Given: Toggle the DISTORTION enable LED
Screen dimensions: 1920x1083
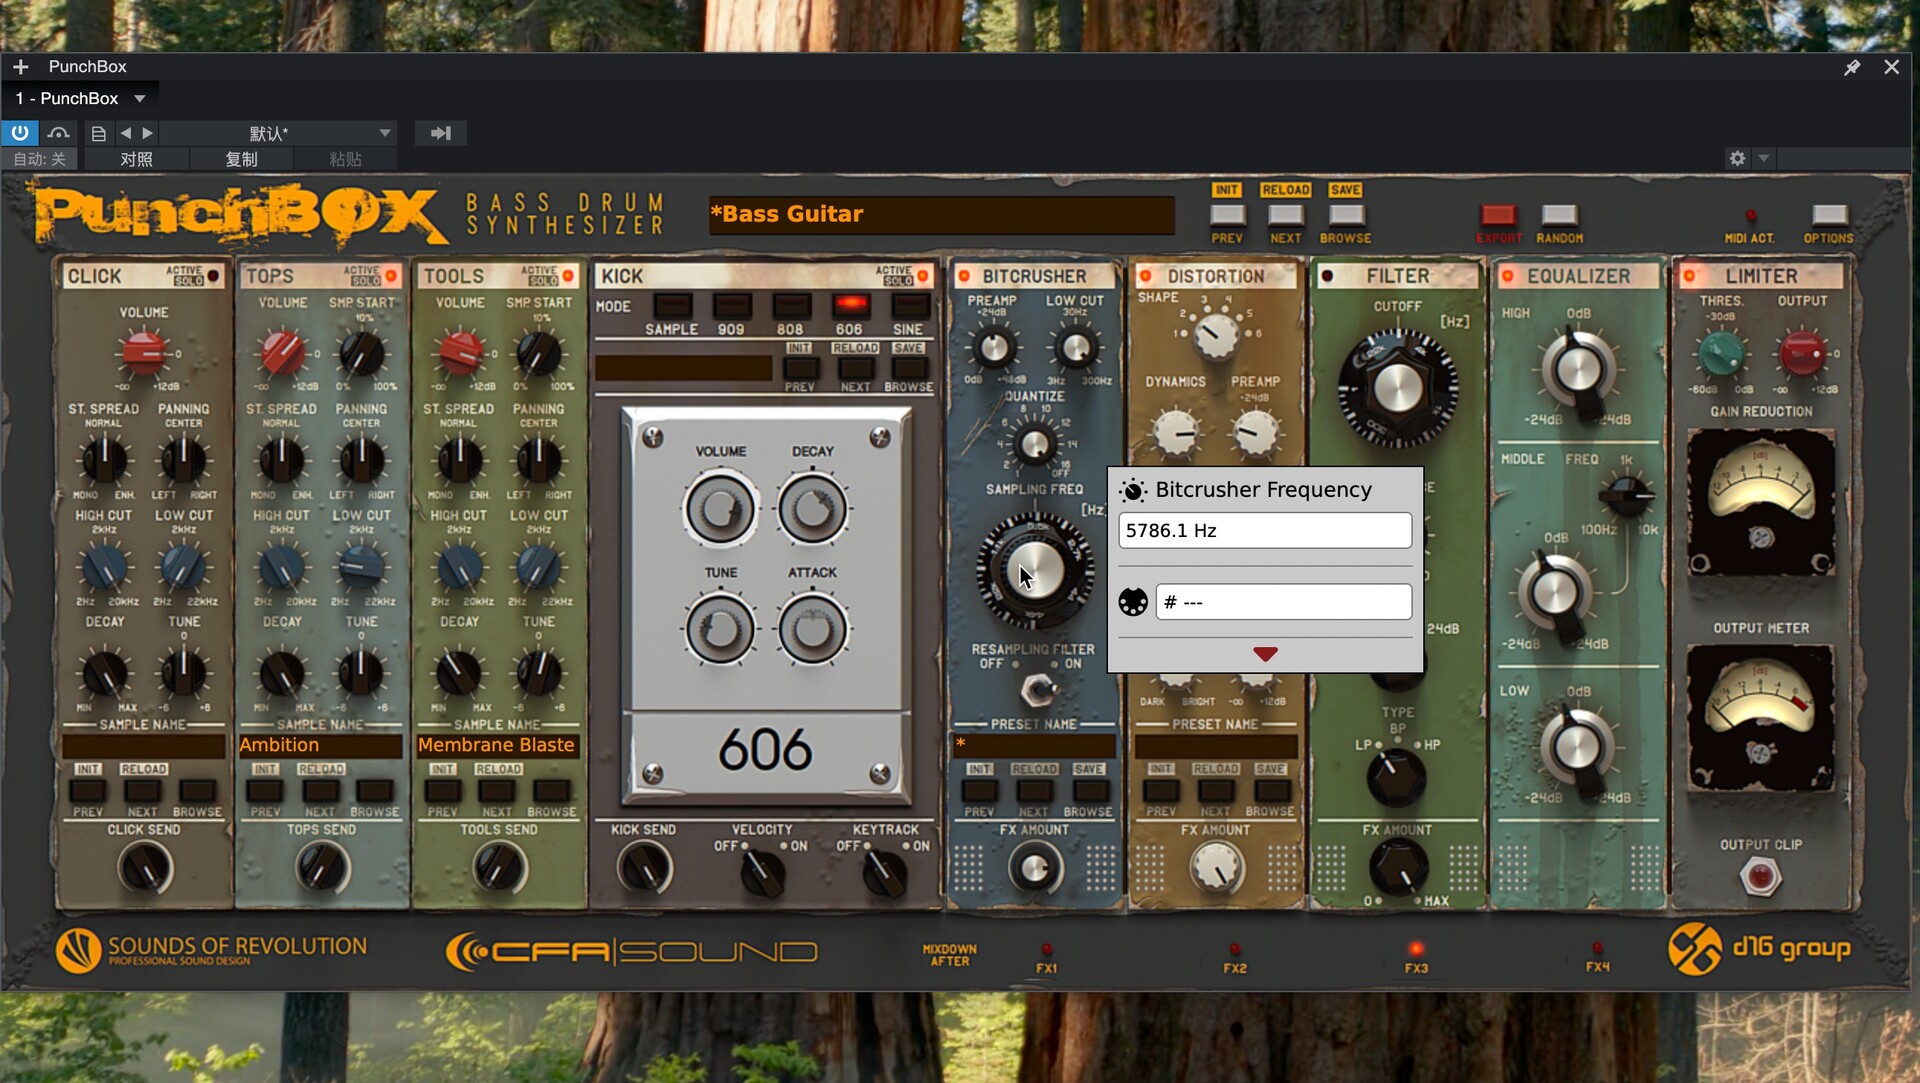Looking at the screenshot, I should (1146, 276).
